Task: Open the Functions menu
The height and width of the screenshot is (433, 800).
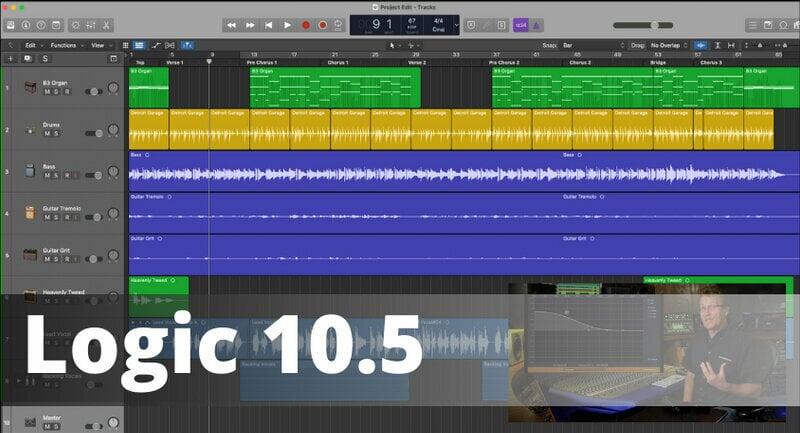Action: [67, 45]
